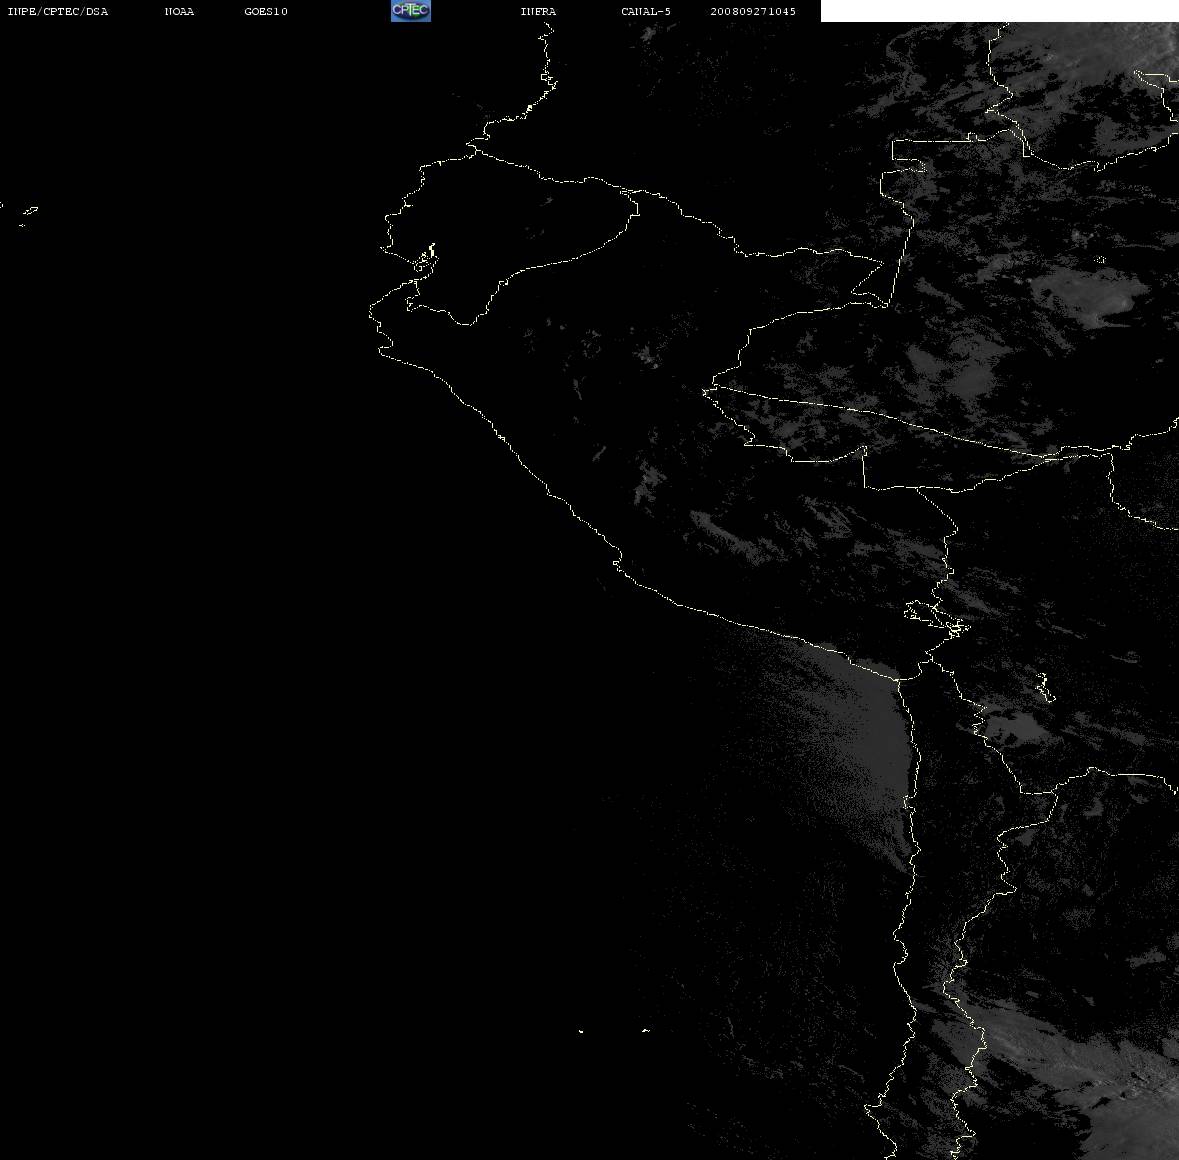Click the Galapagos islands outline at the left edge
Screen dimensions: 1179x1160
[27, 215]
